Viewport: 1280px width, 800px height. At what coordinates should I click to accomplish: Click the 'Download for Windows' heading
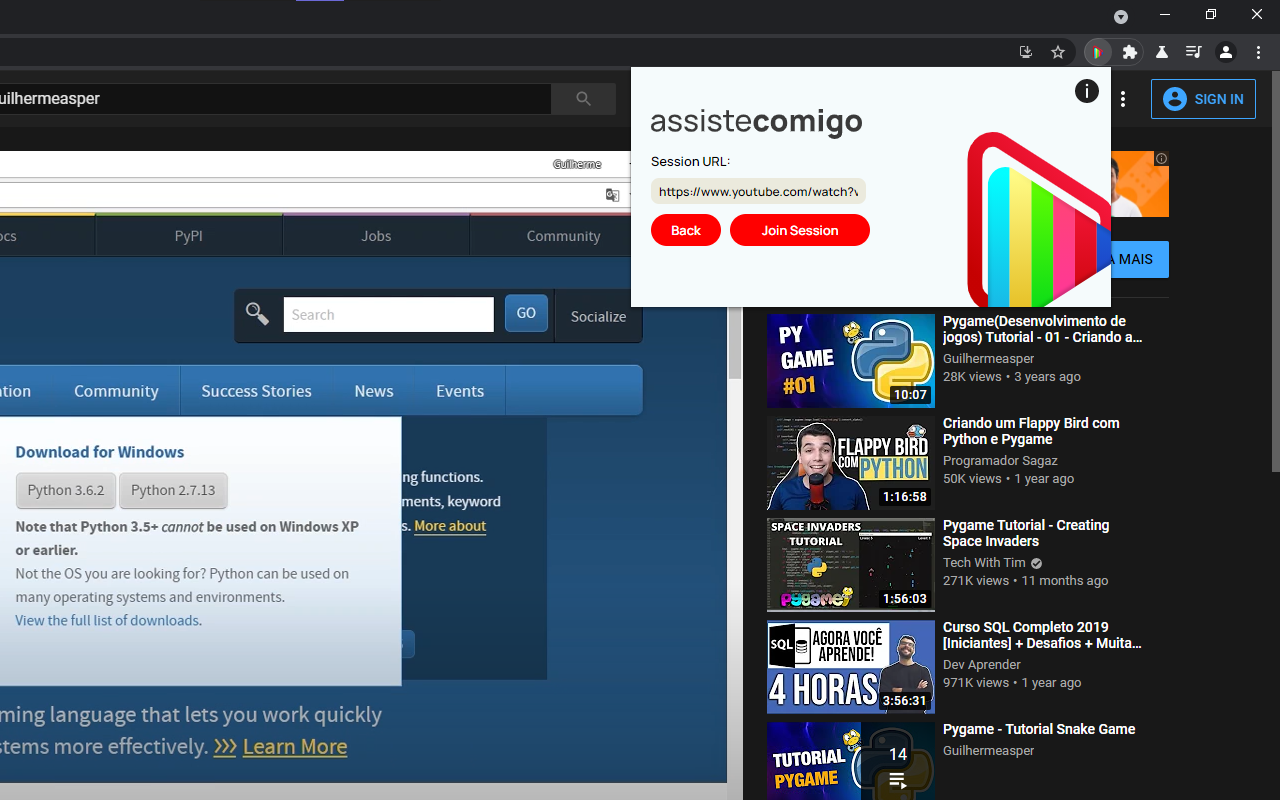pyautogui.click(x=100, y=452)
